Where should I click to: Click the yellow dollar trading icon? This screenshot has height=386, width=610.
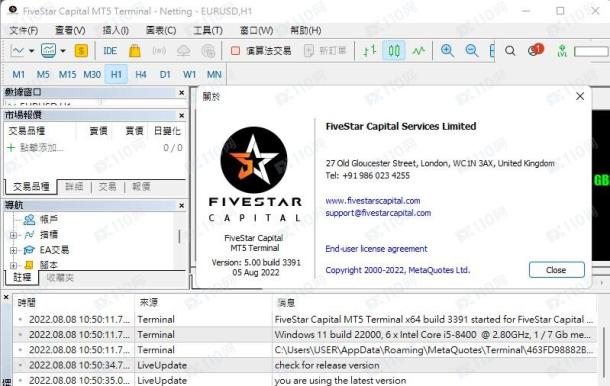[x=81, y=51]
